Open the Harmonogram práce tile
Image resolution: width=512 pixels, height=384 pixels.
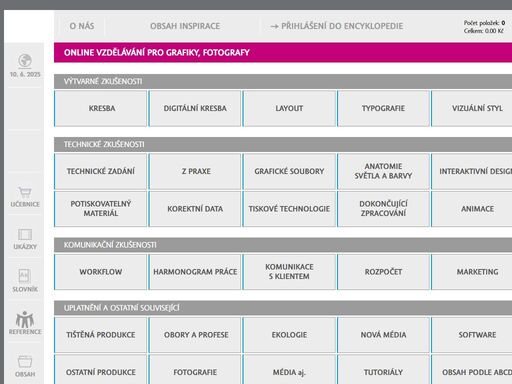(x=195, y=272)
